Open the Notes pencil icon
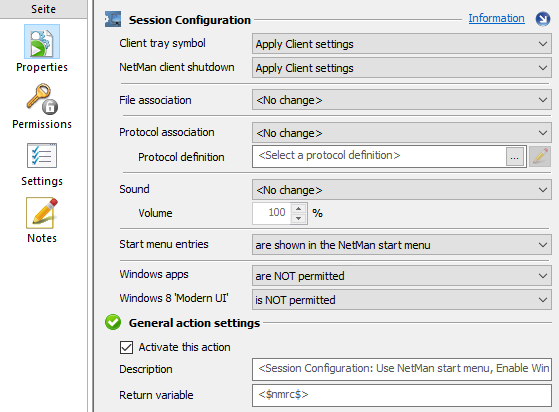Image resolution: width=559 pixels, height=412 pixels. pyautogui.click(x=42, y=213)
